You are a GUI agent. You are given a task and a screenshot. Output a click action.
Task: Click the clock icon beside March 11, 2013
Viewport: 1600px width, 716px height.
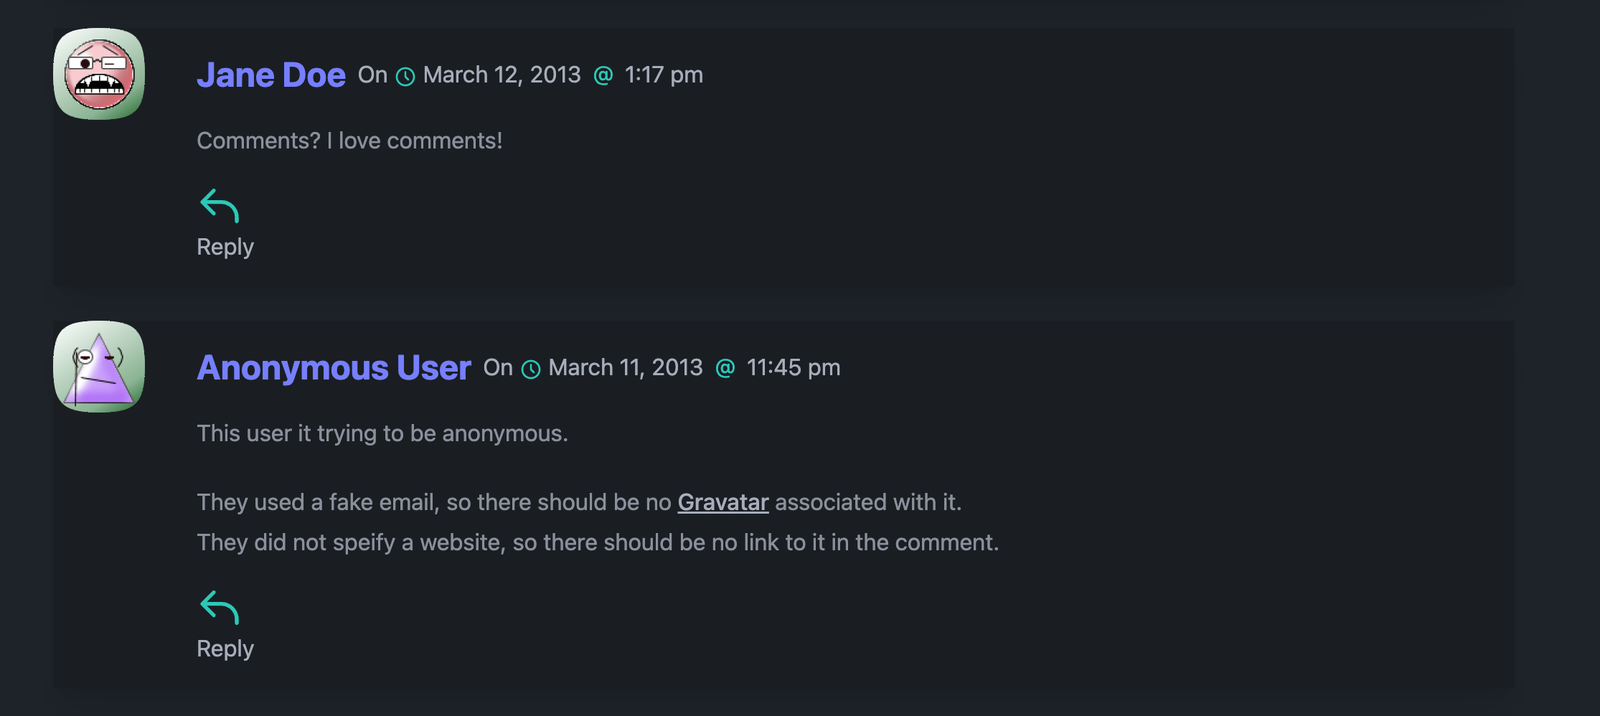tap(530, 368)
